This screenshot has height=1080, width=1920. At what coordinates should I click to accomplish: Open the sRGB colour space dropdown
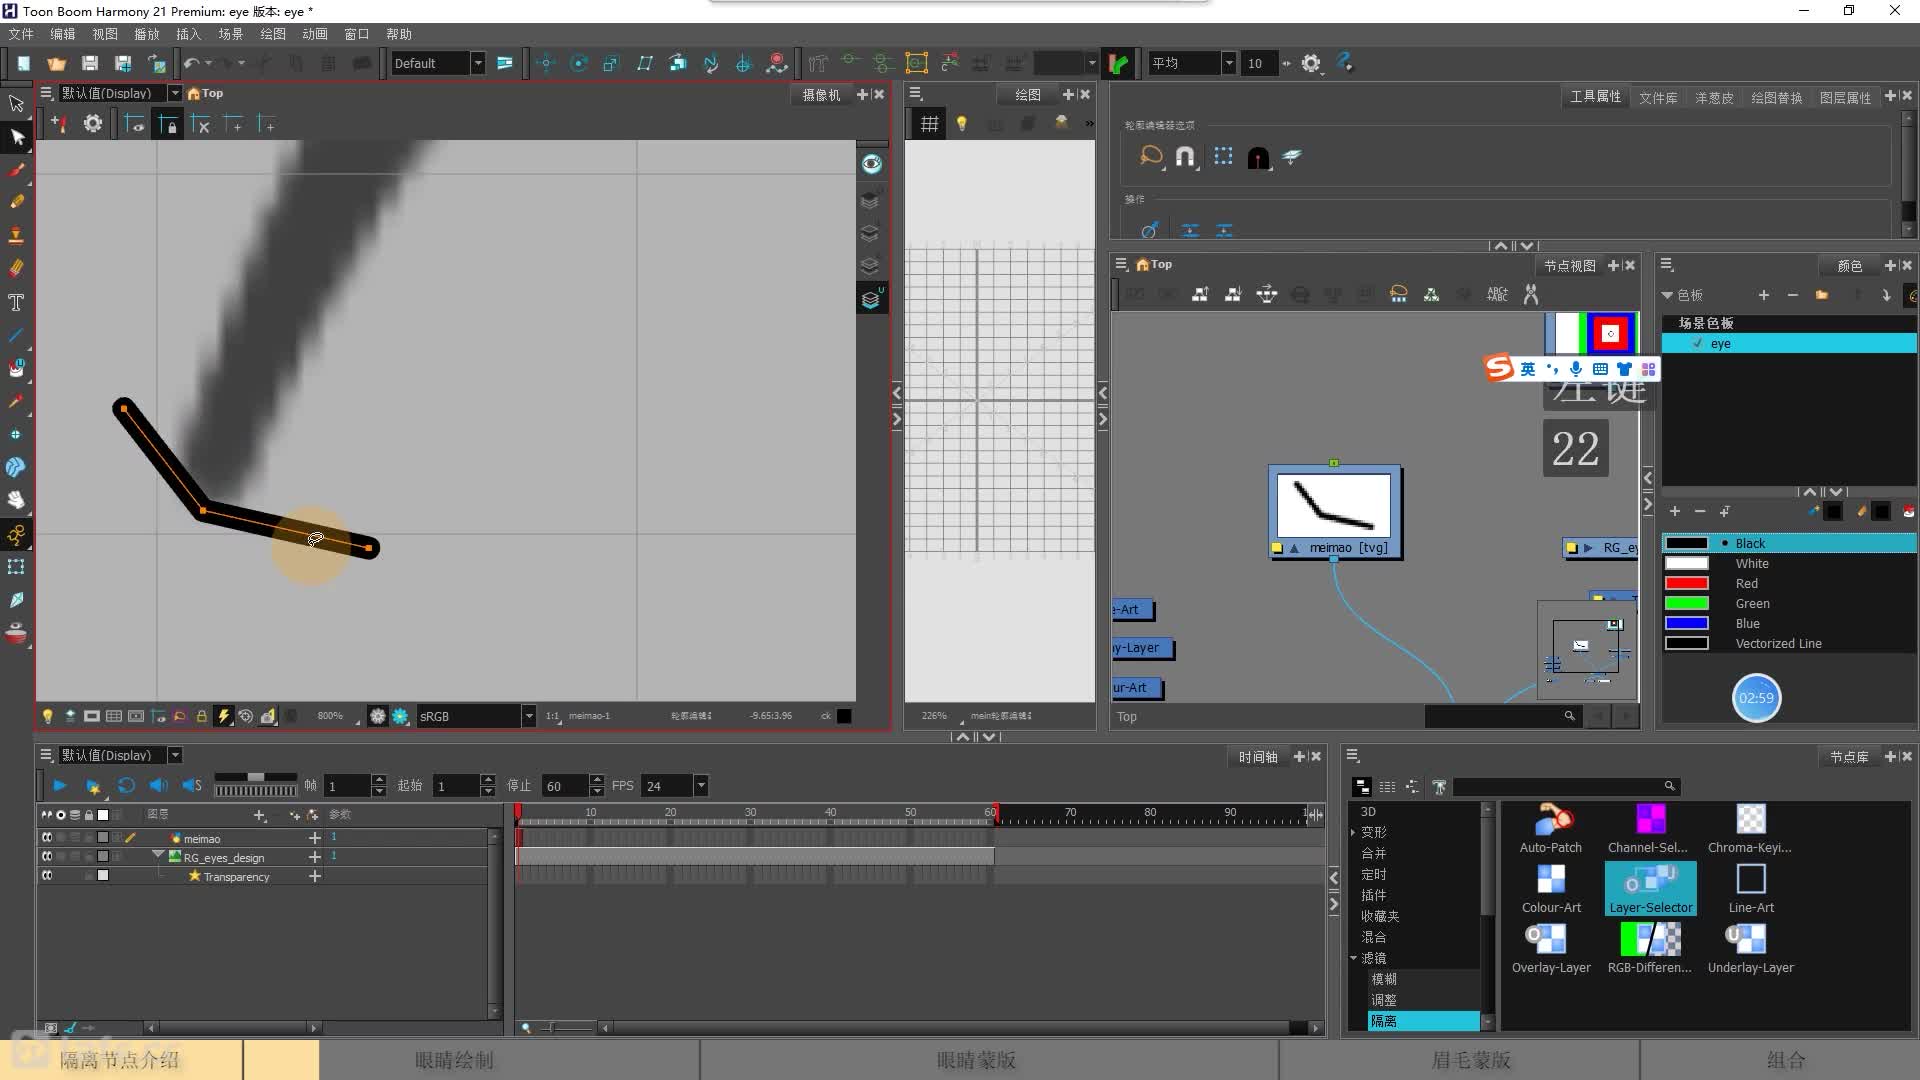coord(528,716)
